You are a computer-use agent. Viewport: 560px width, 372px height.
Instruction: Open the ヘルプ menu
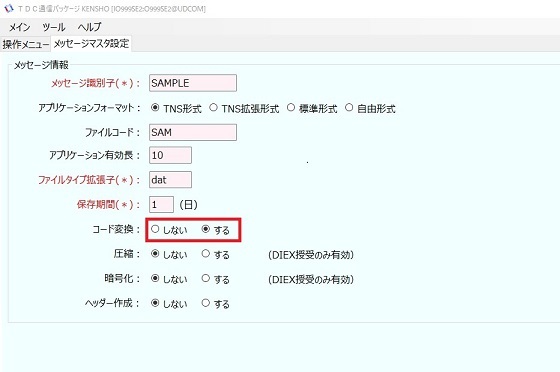pyautogui.click(x=89, y=27)
